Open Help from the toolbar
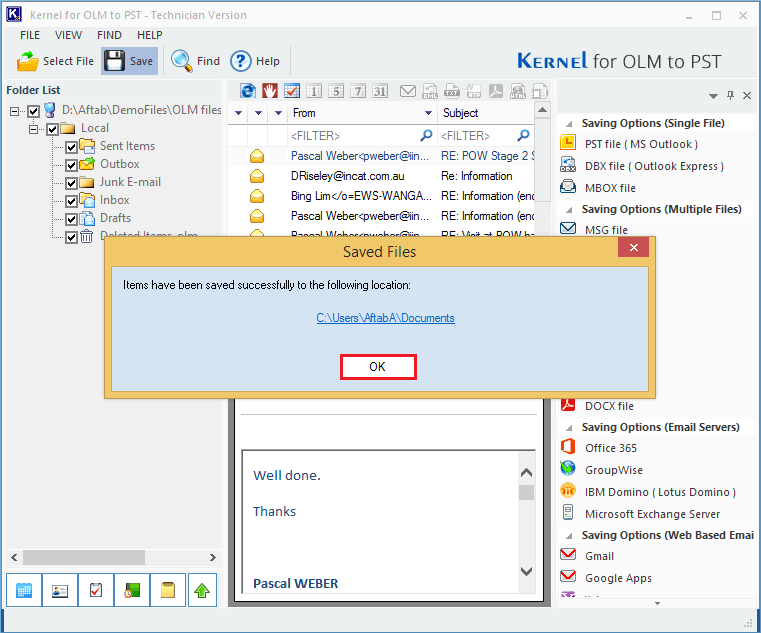This screenshot has height=633, width=761. [x=255, y=61]
